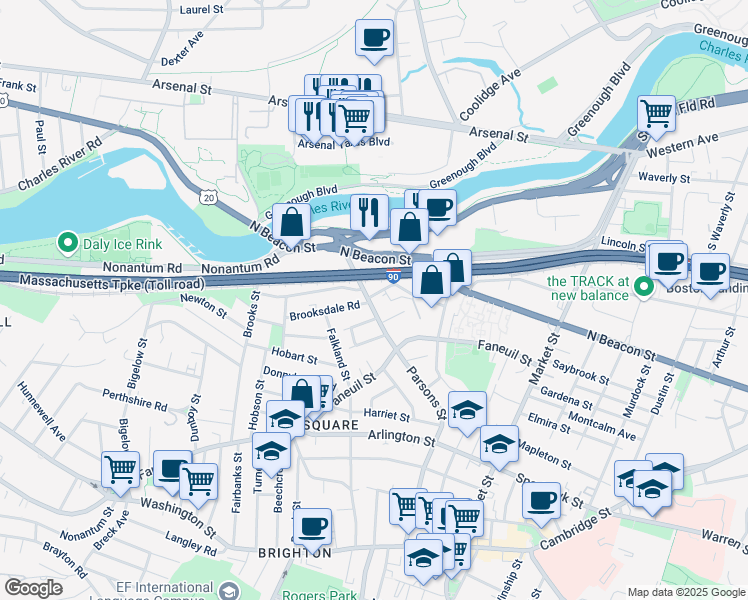Open the Google logo link
Viewport: 748px width, 600px height.
[x=34, y=588]
